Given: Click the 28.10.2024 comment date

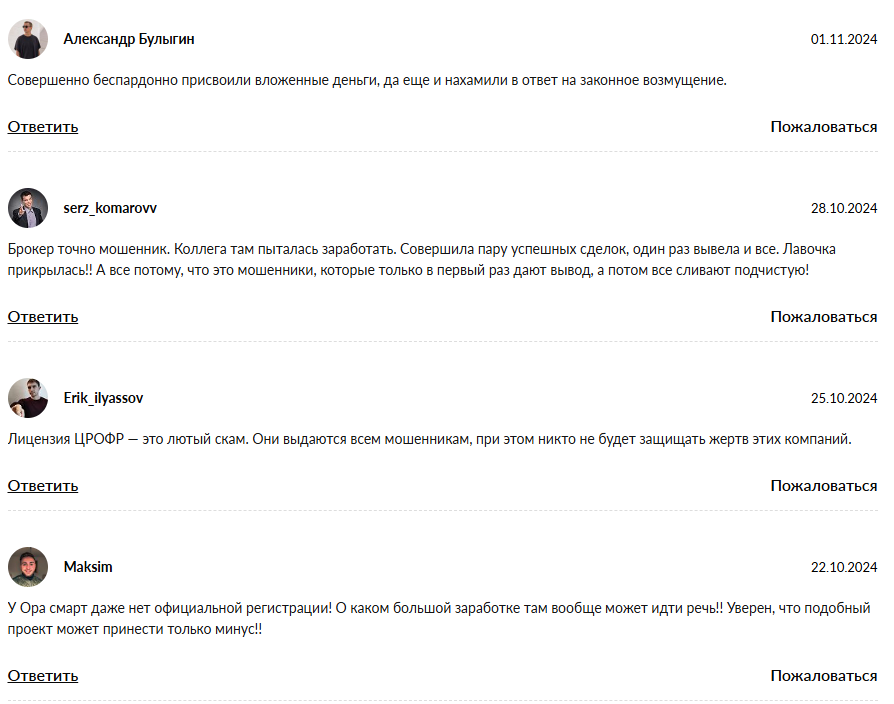Looking at the screenshot, I should click(x=843, y=209).
